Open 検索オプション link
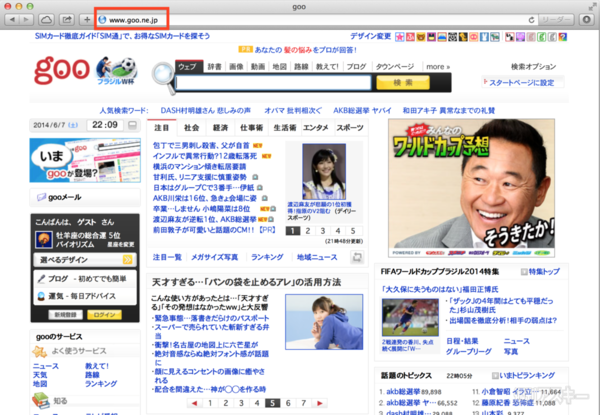The width and height of the screenshot is (600, 415). (533, 67)
